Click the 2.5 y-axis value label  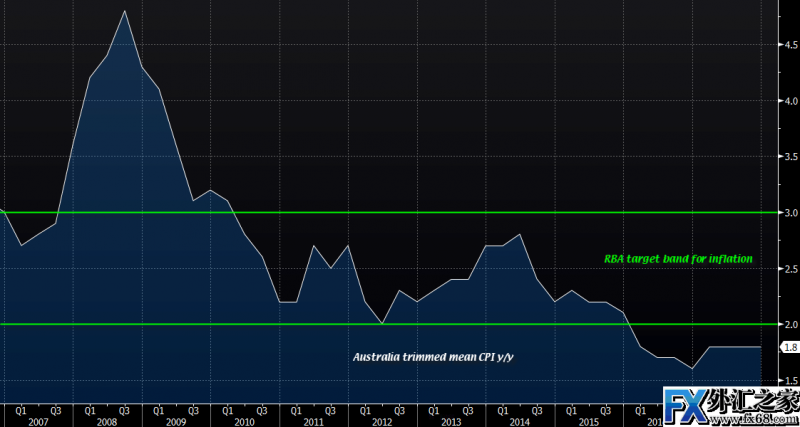tap(789, 269)
